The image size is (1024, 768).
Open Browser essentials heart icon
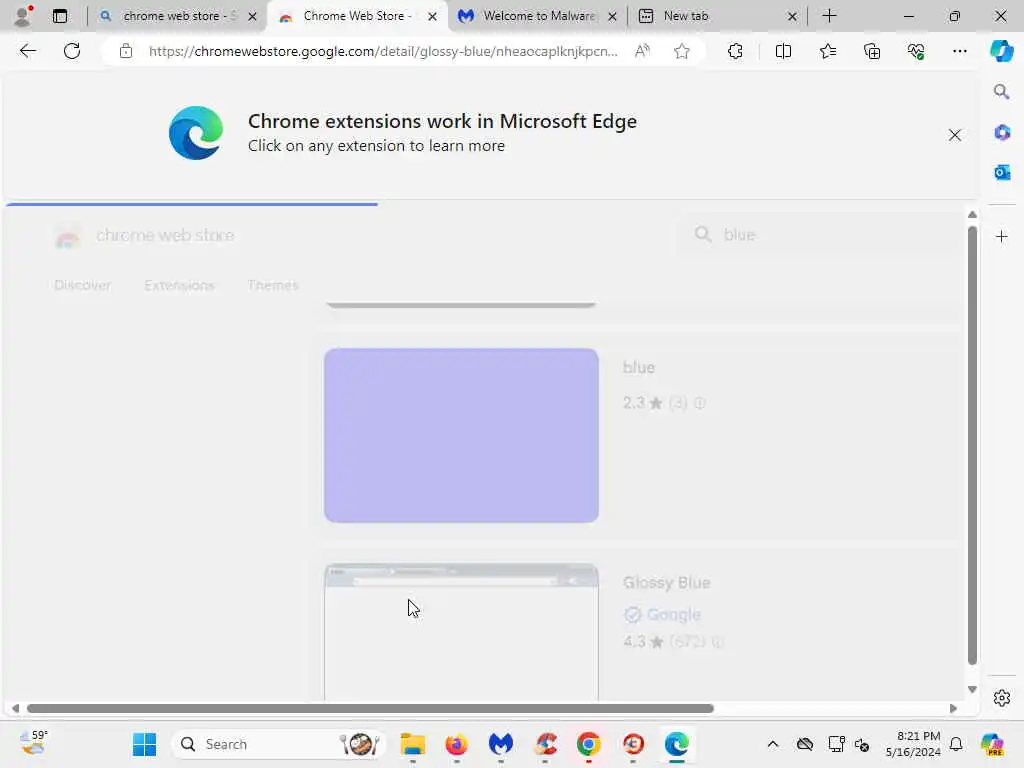coord(916,51)
